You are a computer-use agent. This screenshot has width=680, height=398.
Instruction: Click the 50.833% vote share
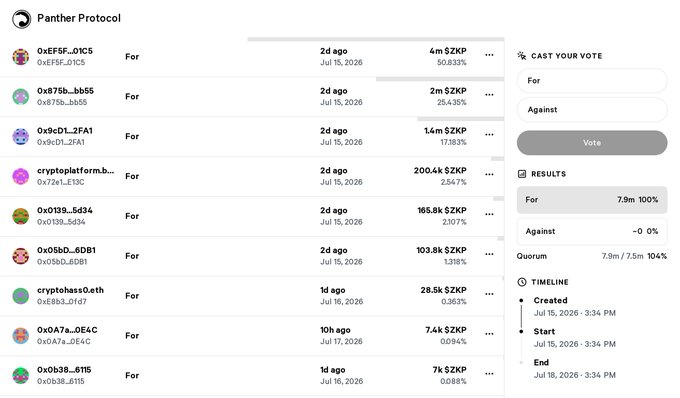point(452,62)
